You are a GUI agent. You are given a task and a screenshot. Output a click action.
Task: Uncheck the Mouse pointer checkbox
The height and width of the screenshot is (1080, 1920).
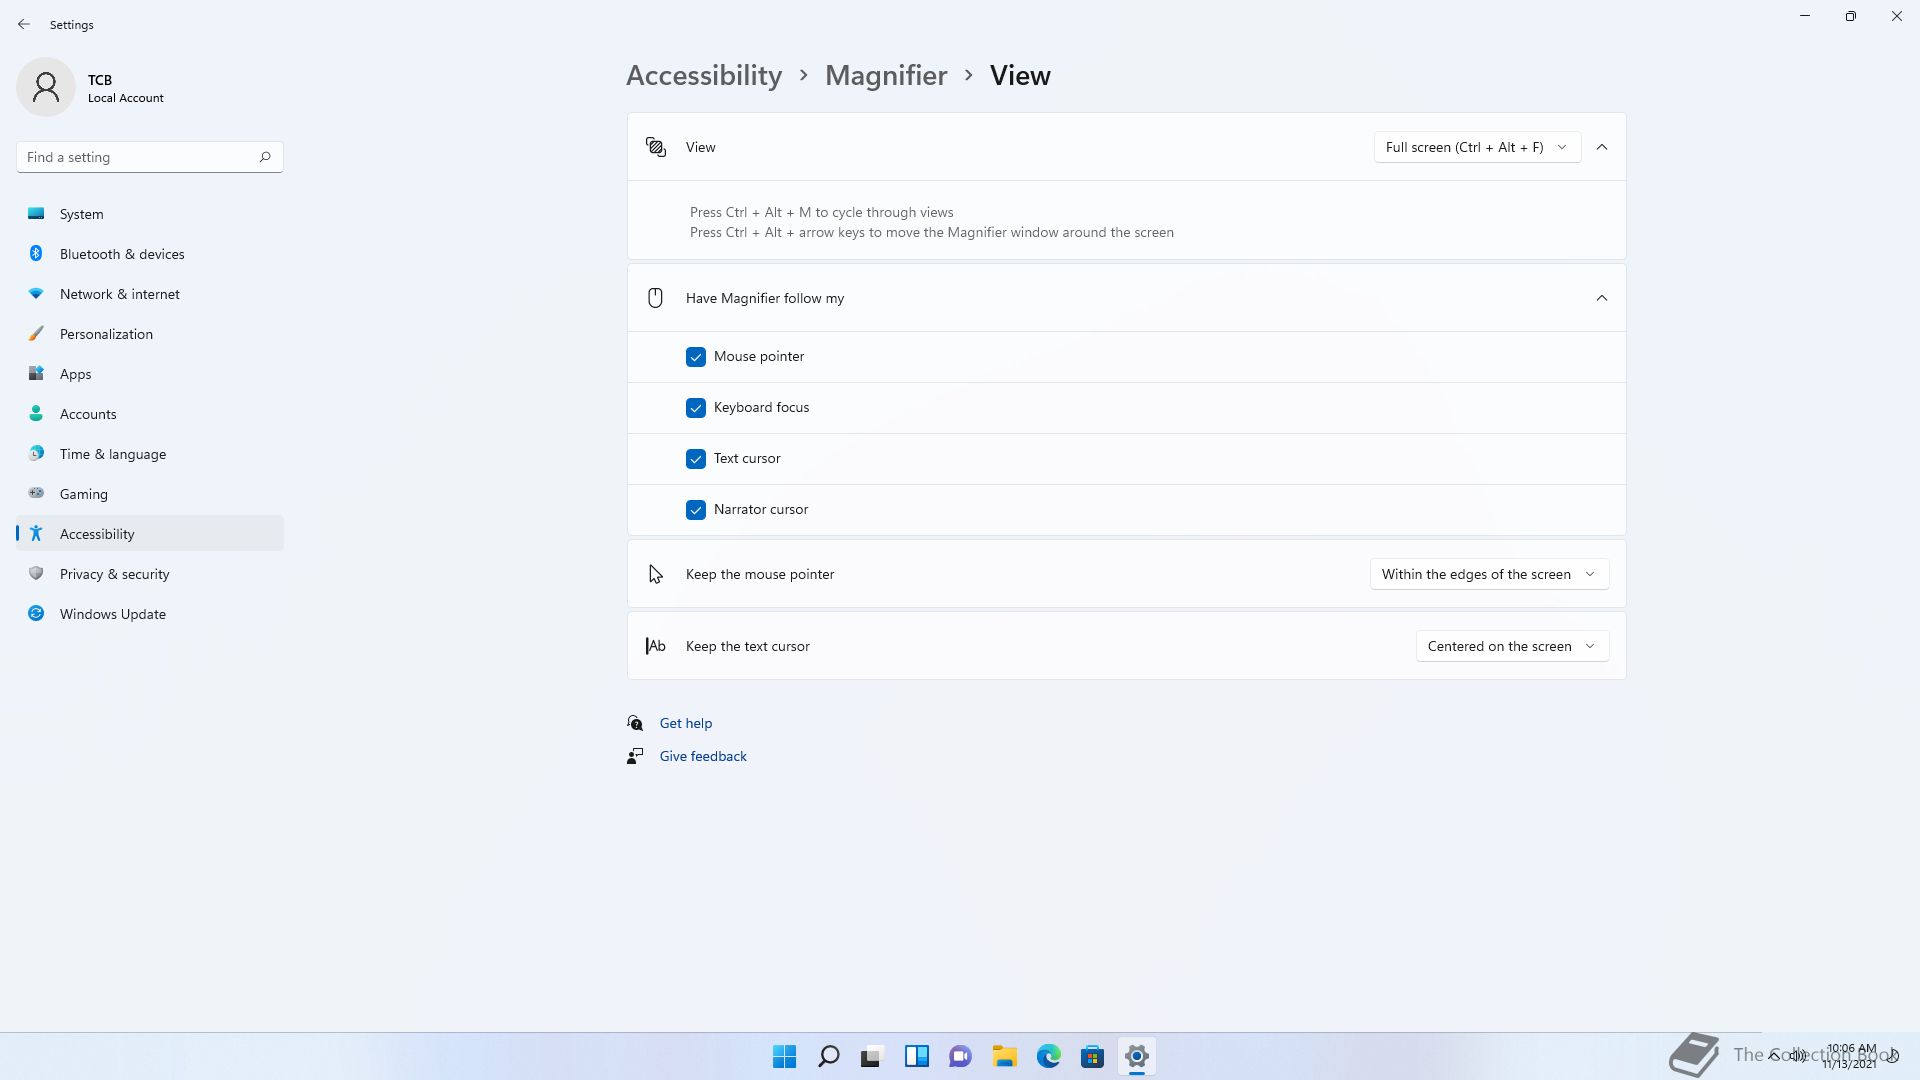coord(696,357)
